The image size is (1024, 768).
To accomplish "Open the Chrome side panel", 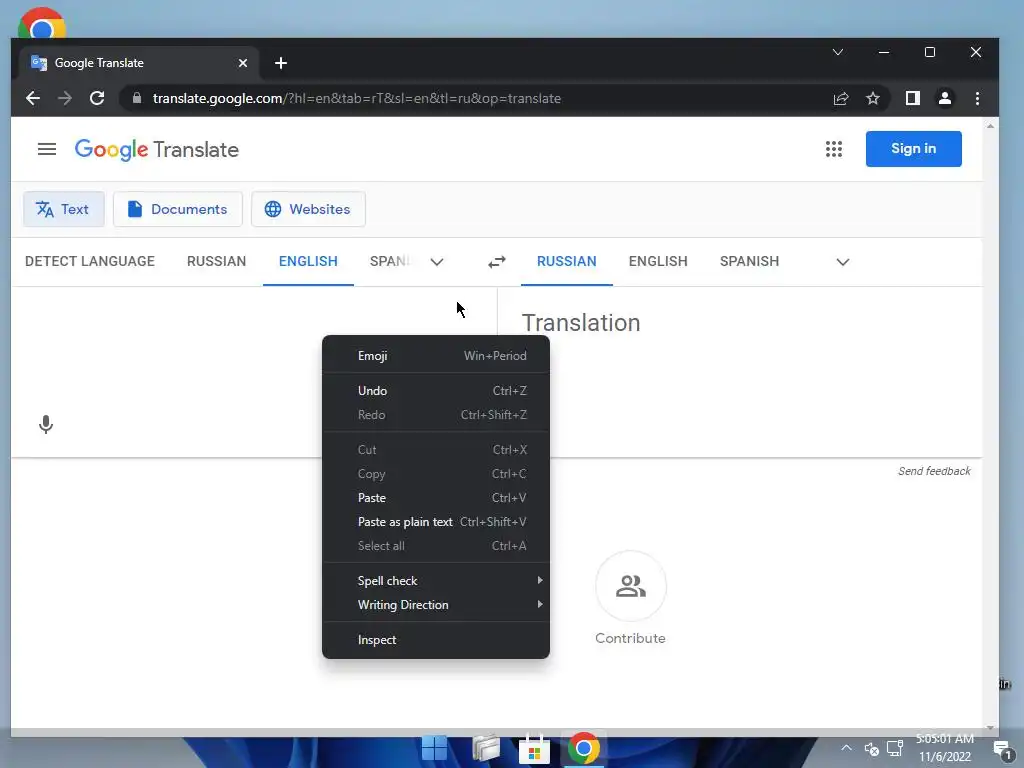I will pyautogui.click(x=913, y=98).
